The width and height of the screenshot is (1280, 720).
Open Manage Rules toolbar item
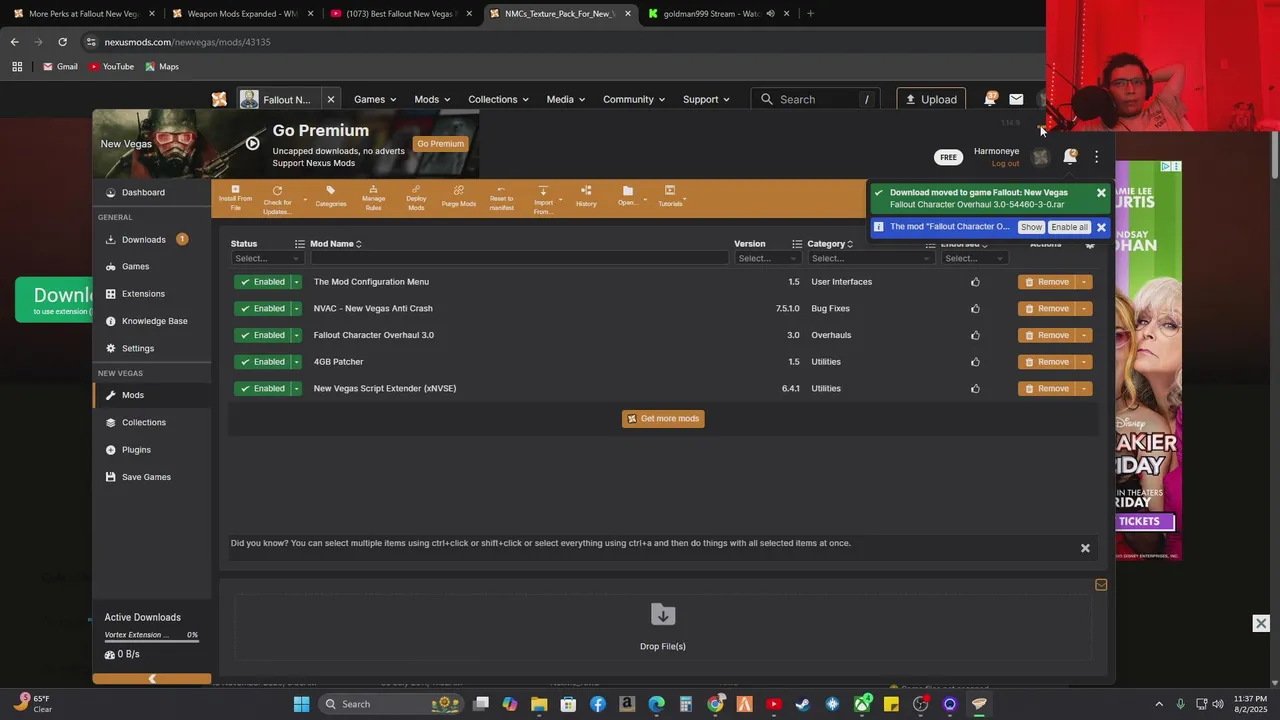pyautogui.click(x=373, y=197)
